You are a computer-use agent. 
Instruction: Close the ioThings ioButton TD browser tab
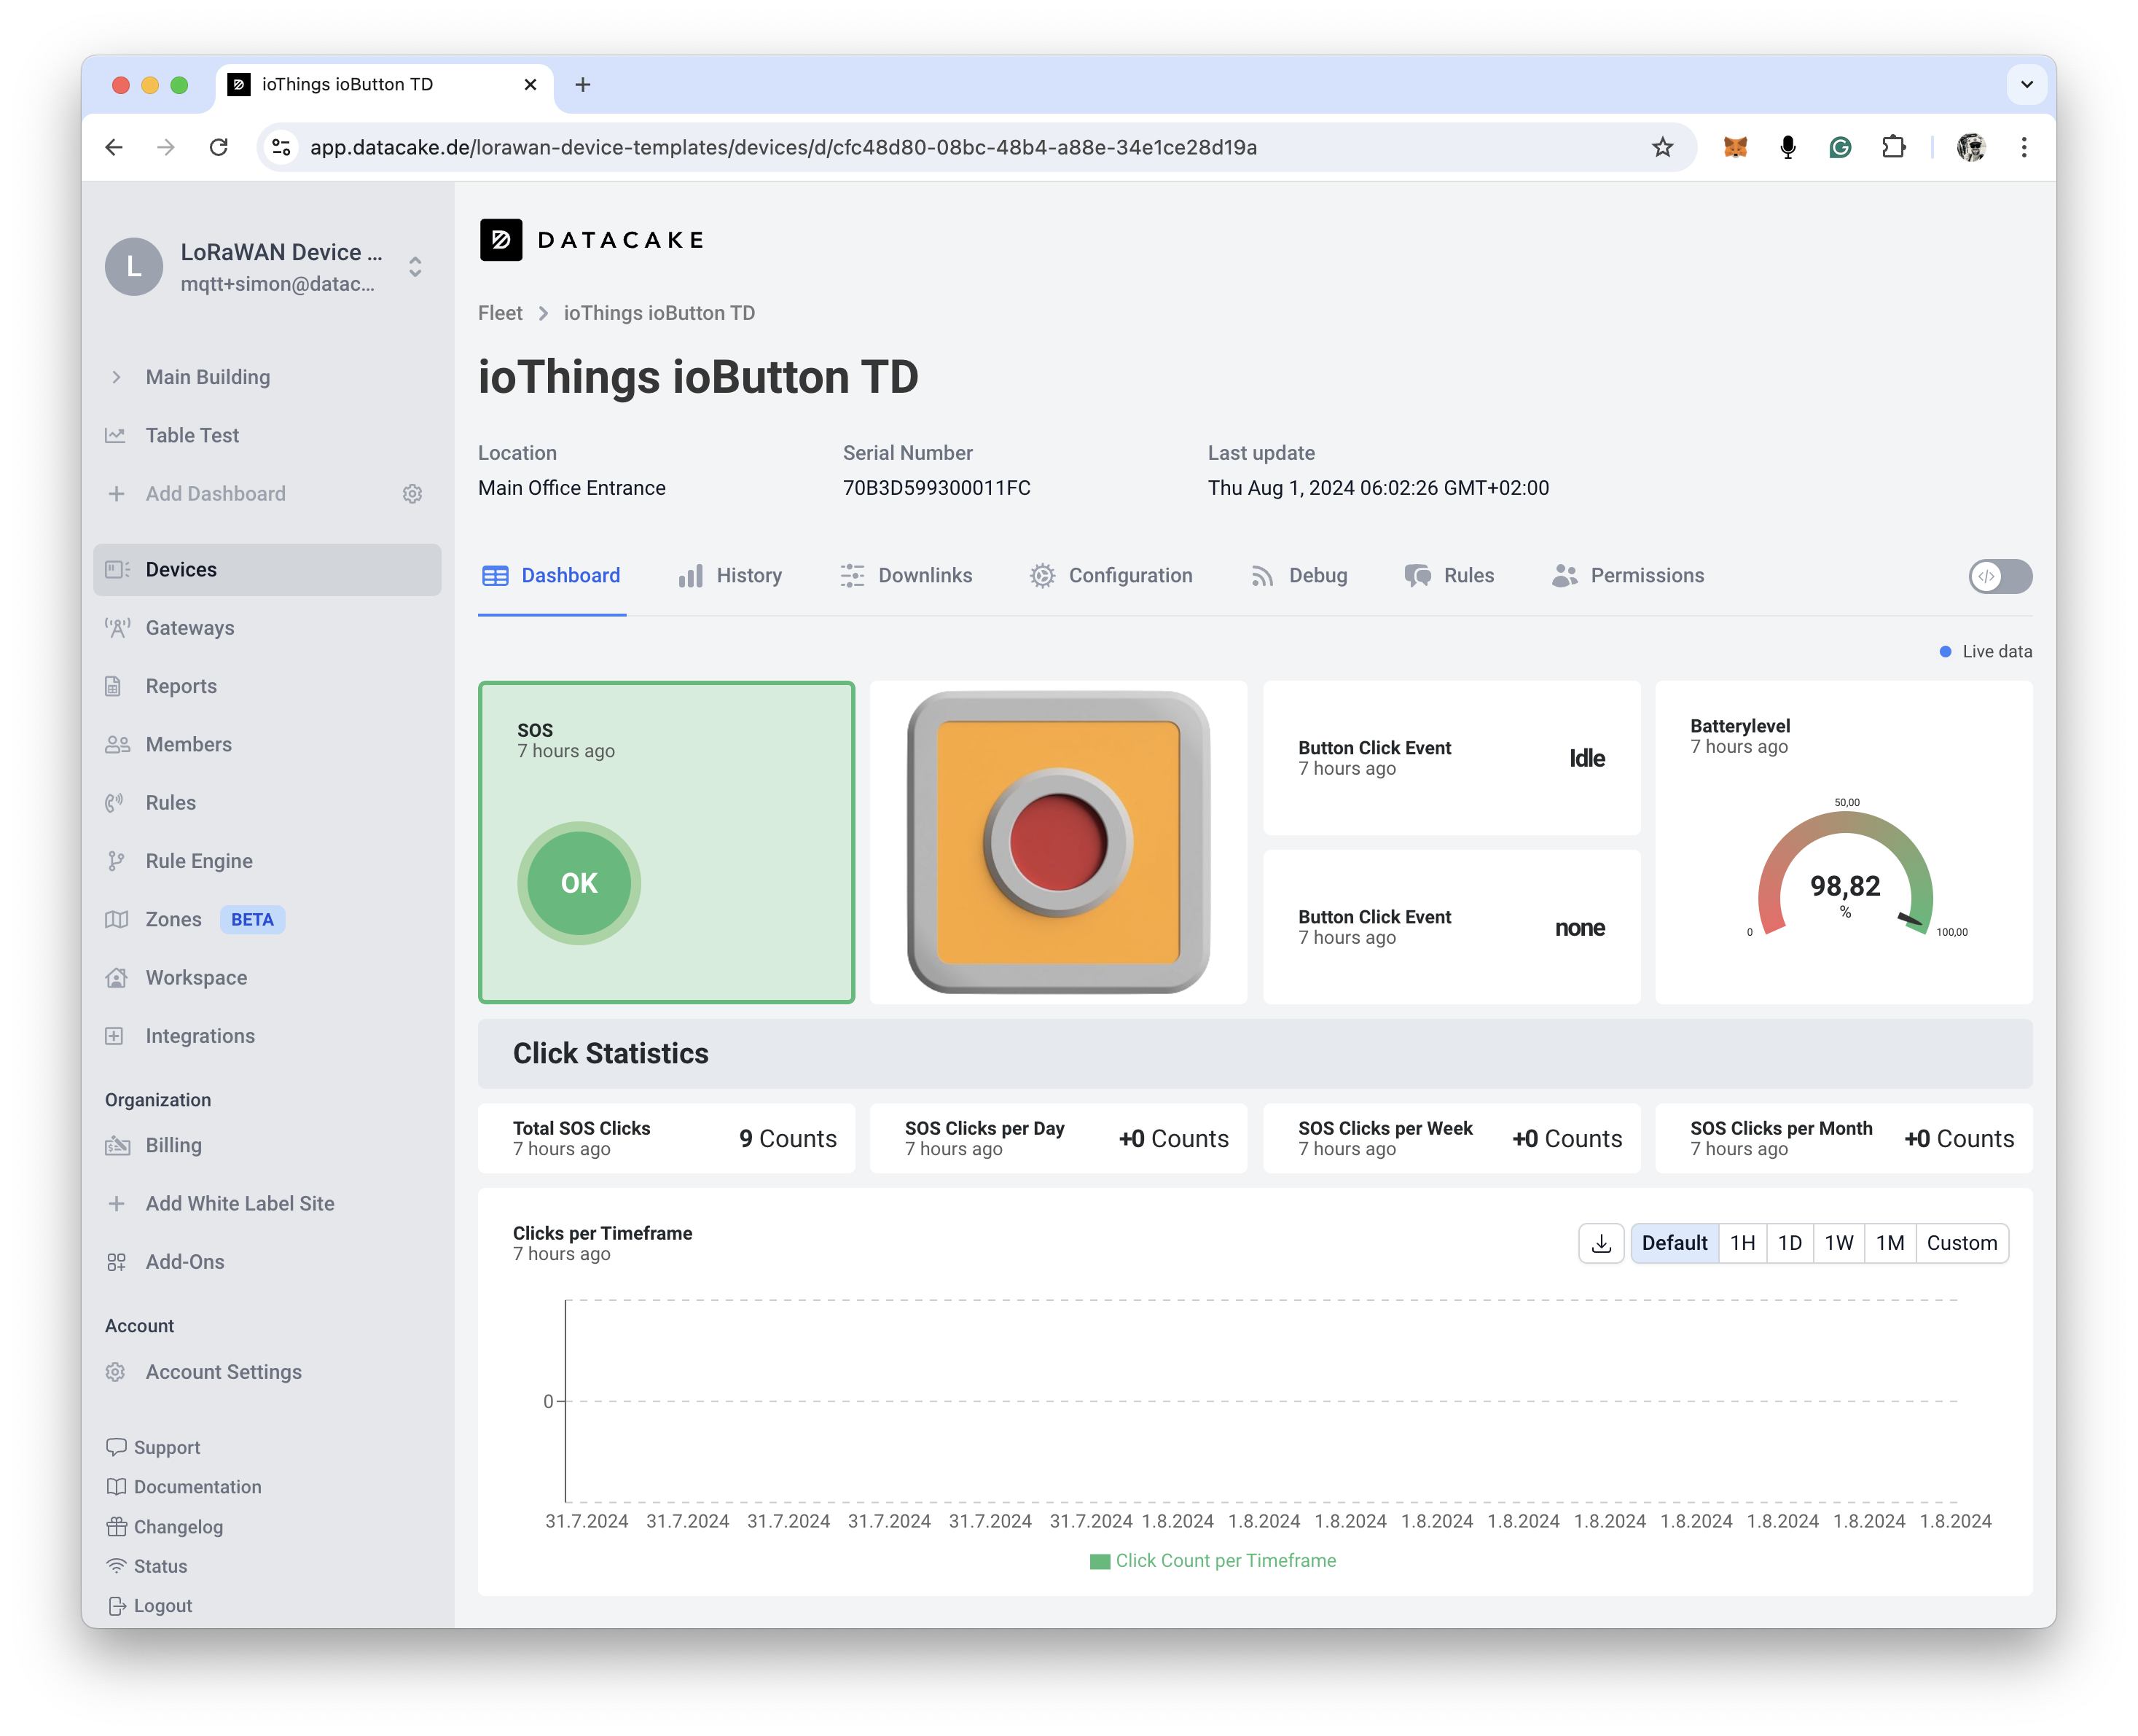click(x=530, y=84)
